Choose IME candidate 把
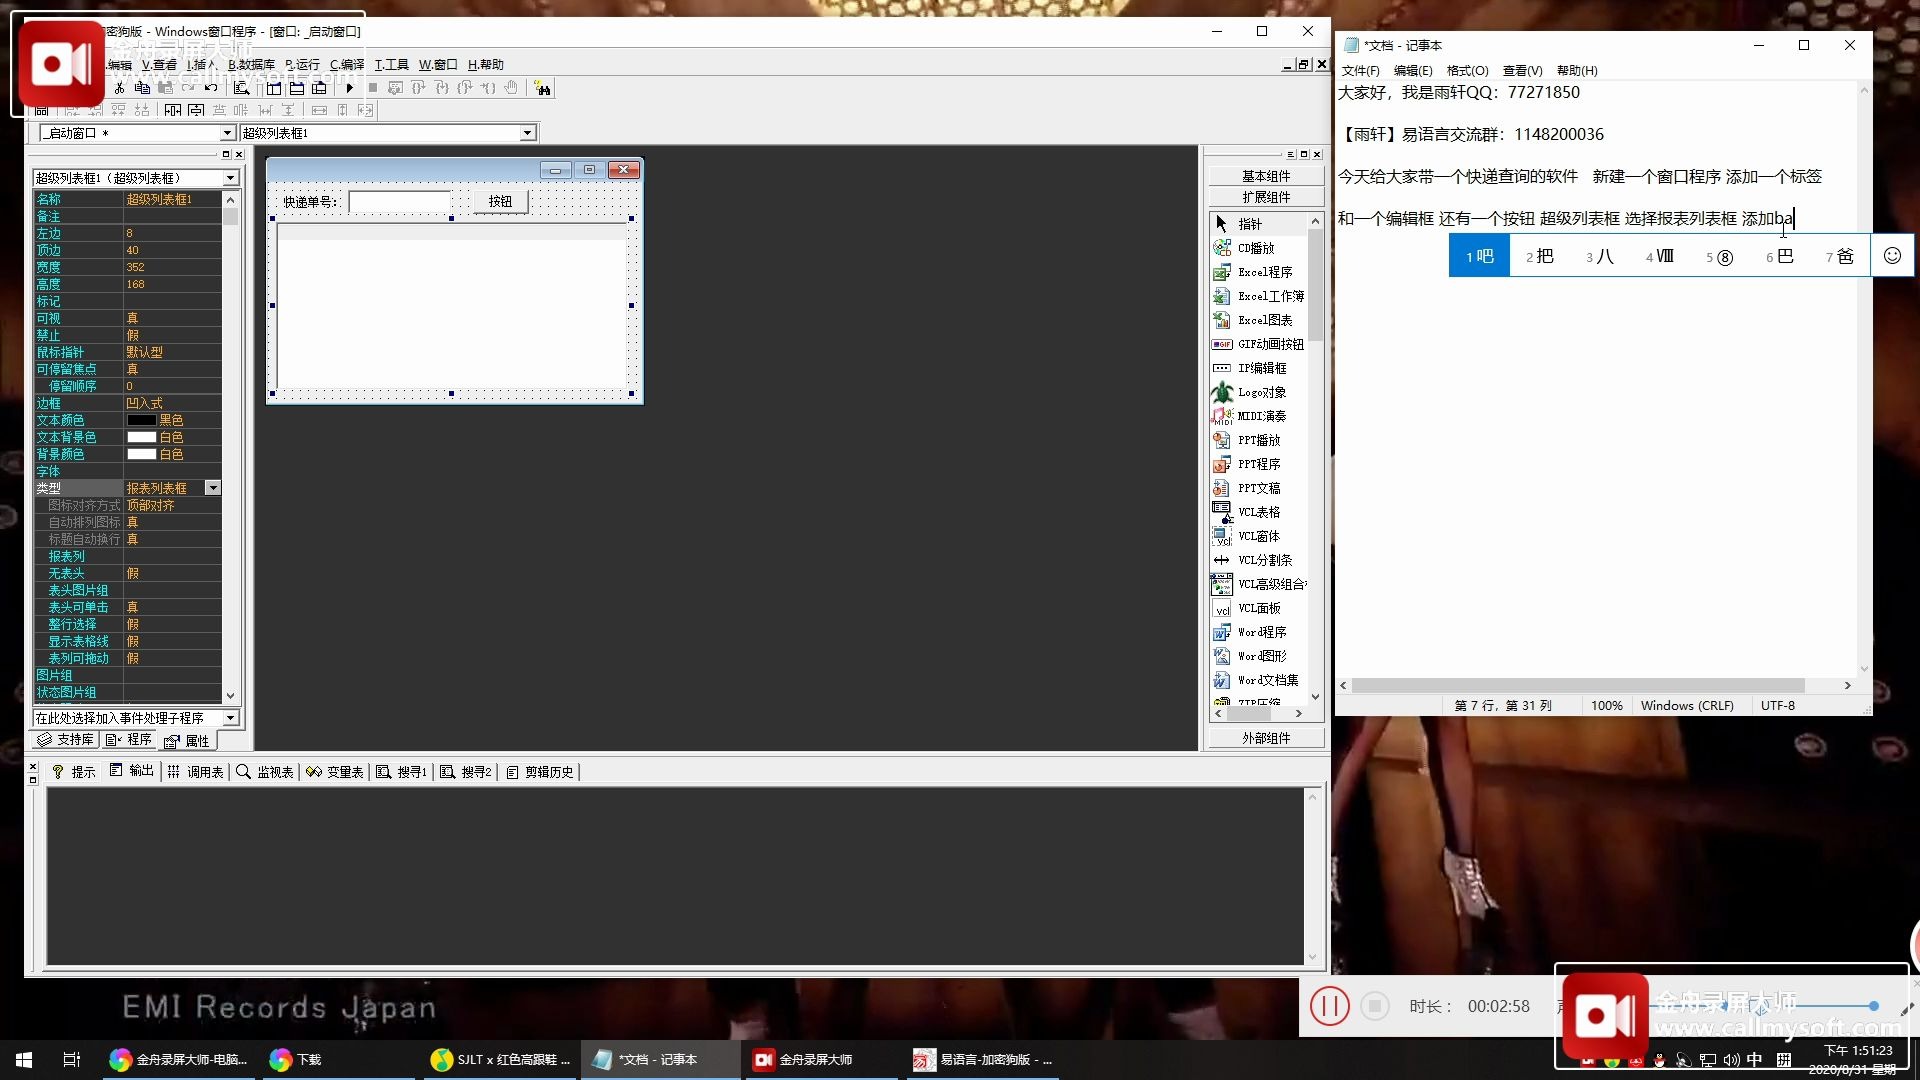The image size is (1920, 1080). (x=1540, y=256)
